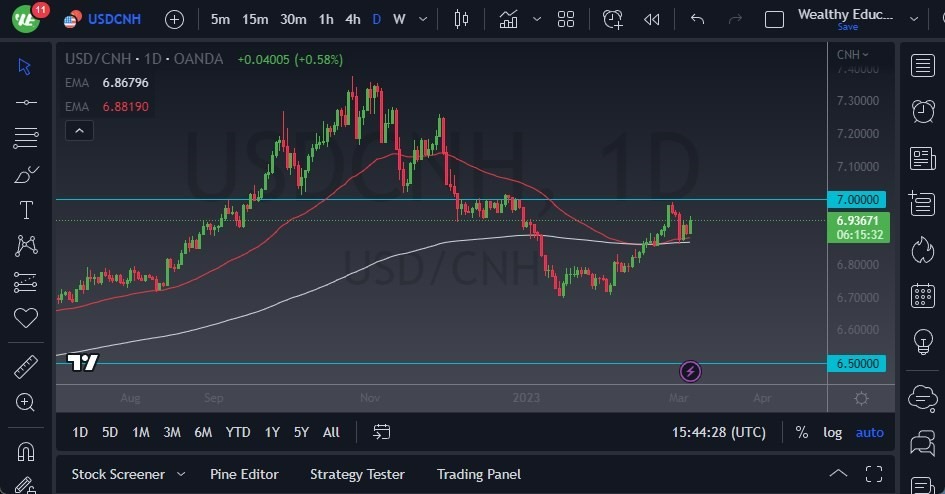Set range to YTD
The width and height of the screenshot is (945, 494).
[237, 432]
